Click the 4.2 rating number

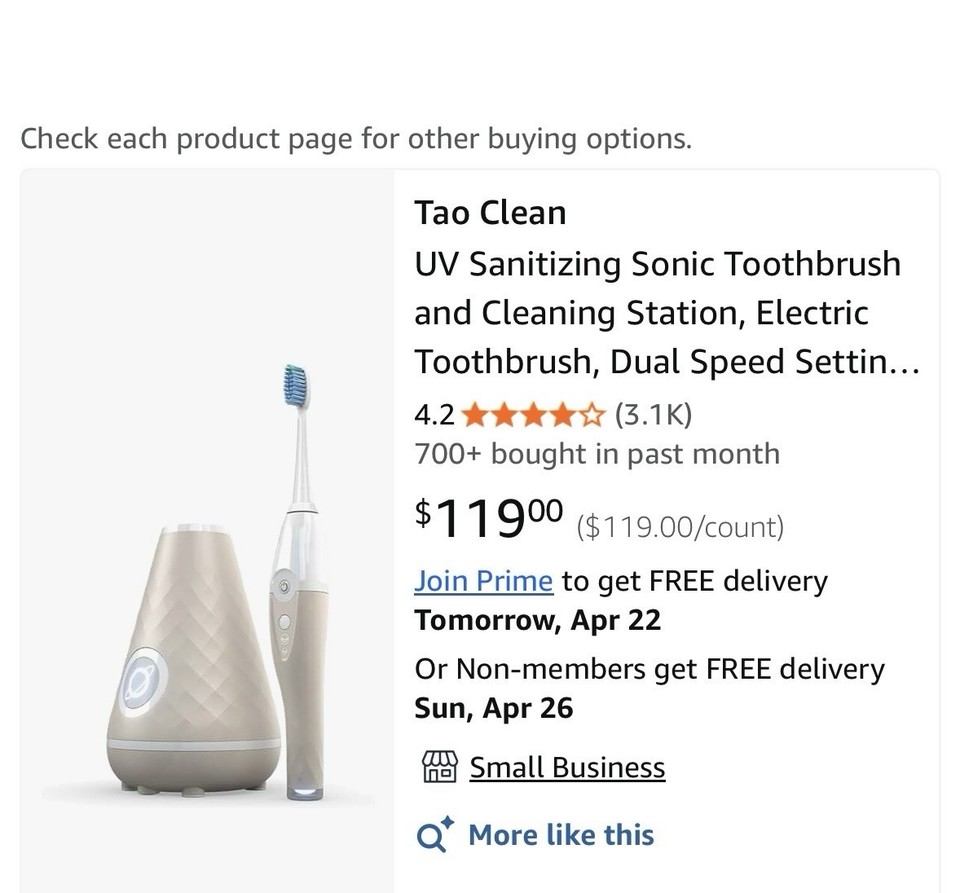[434, 414]
